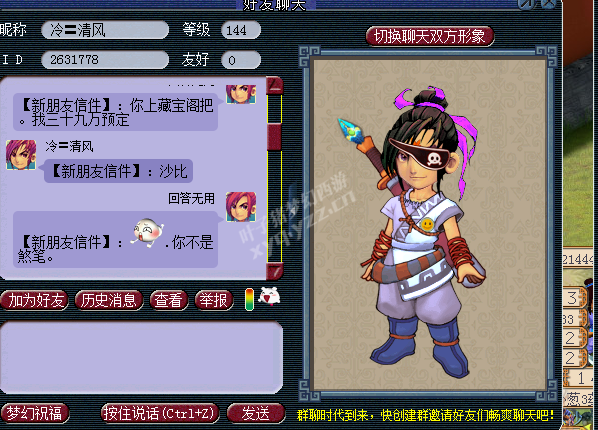Click the scroll-up arrow of chat log
Viewport: 598px width, 430px height.
(x=275, y=86)
